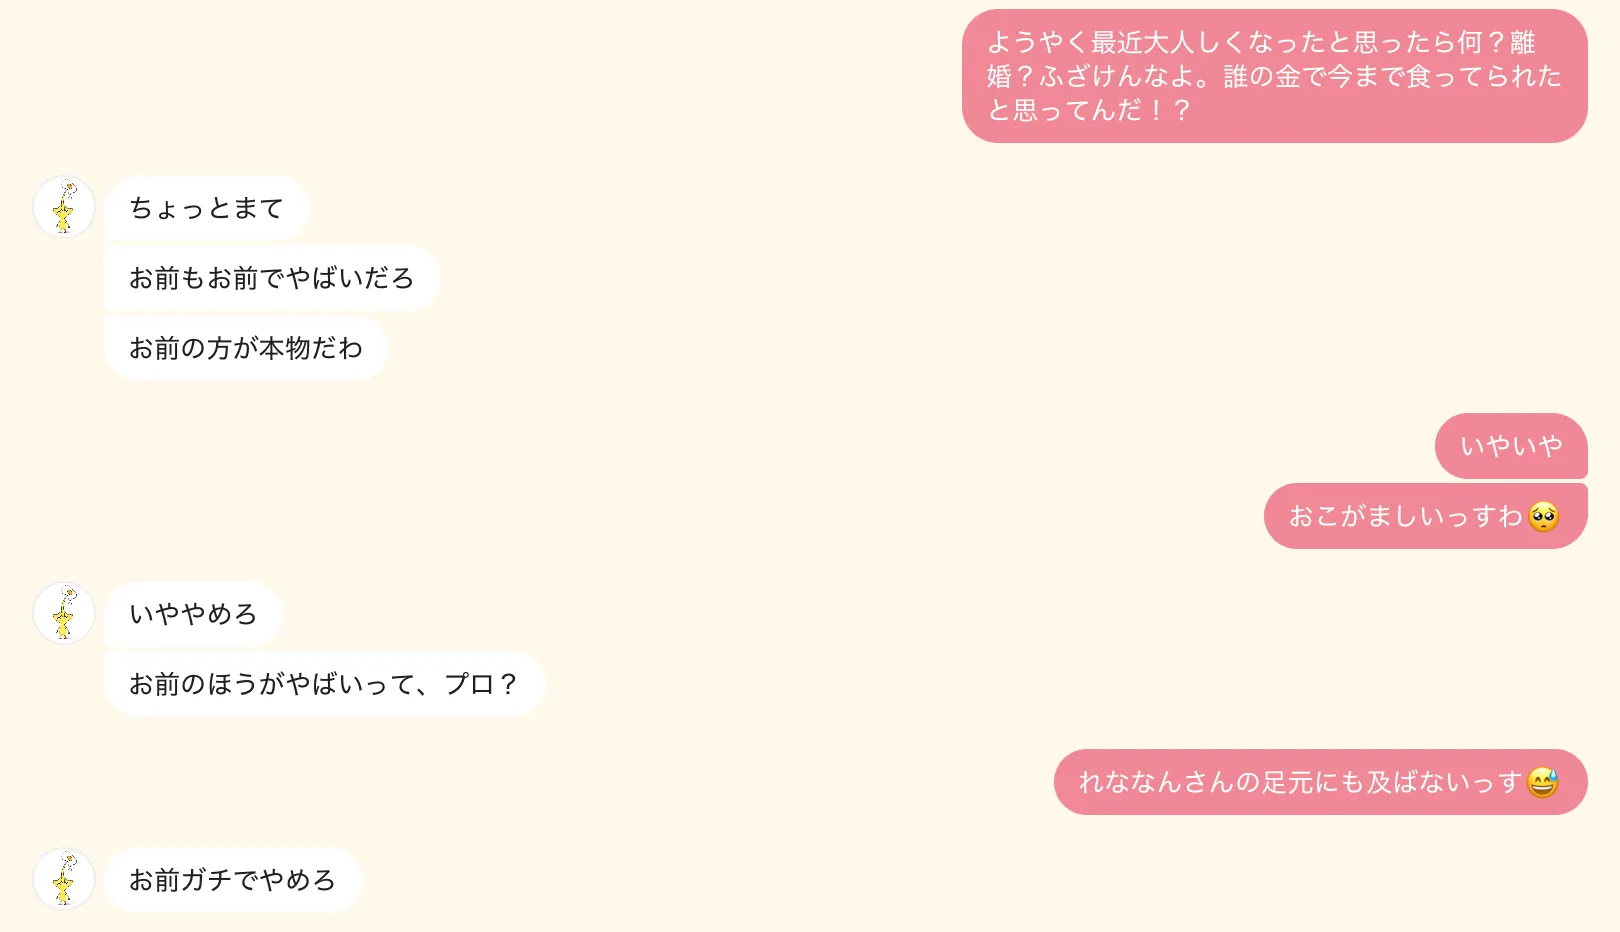Click the おこがましいっすわ message bubble
1620x932 pixels.
click(x=1426, y=516)
